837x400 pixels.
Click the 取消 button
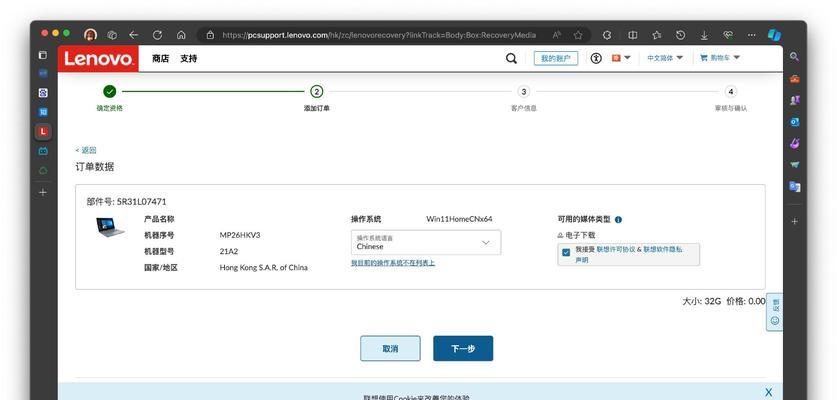pyautogui.click(x=390, y=348)
